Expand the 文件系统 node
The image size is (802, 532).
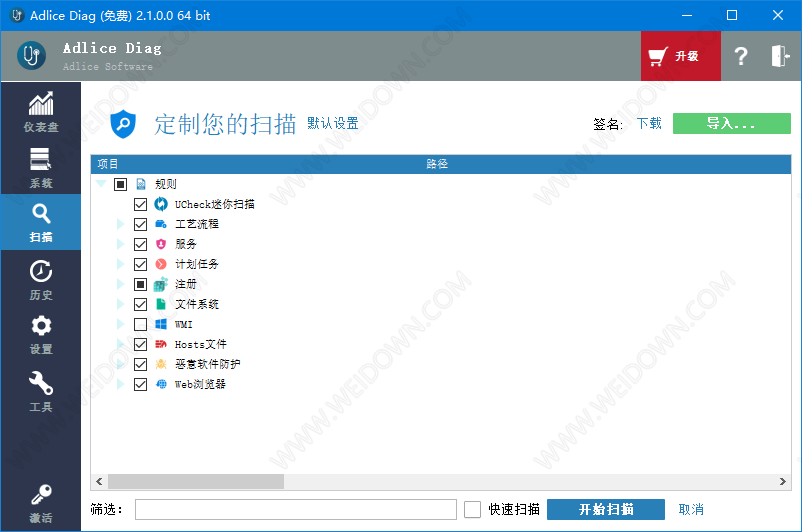[120, 304]
